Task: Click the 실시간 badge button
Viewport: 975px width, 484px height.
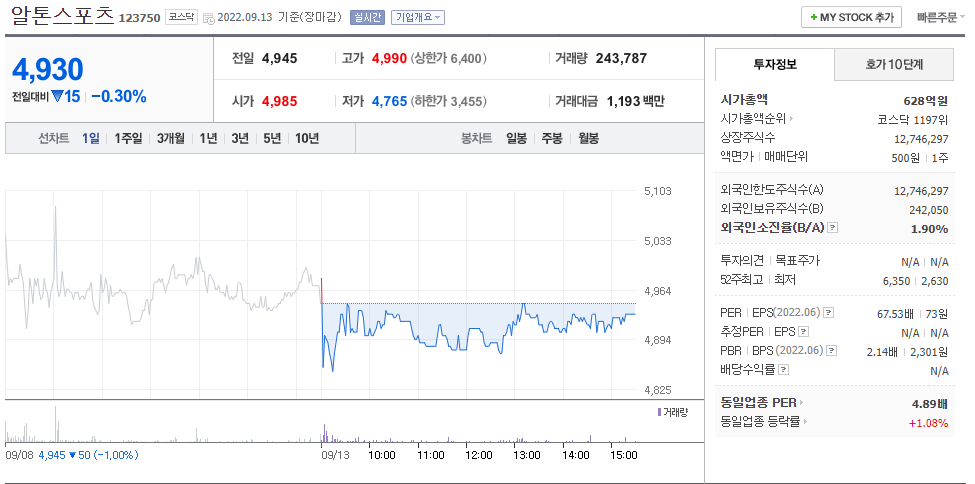Action: click(x=368, y=17)
